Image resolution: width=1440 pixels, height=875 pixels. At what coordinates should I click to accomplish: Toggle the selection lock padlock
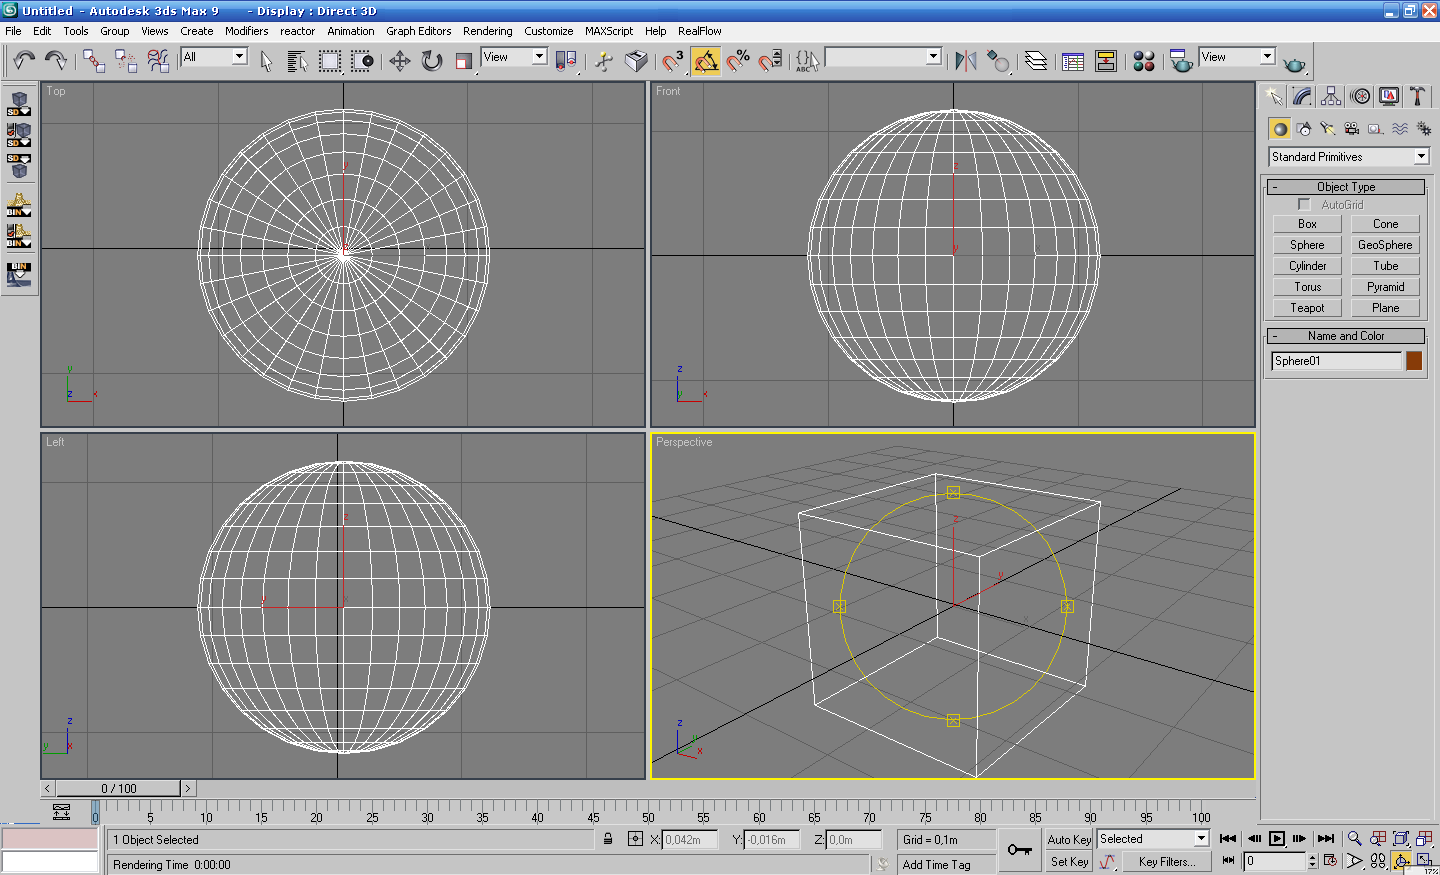pos(608,840)
